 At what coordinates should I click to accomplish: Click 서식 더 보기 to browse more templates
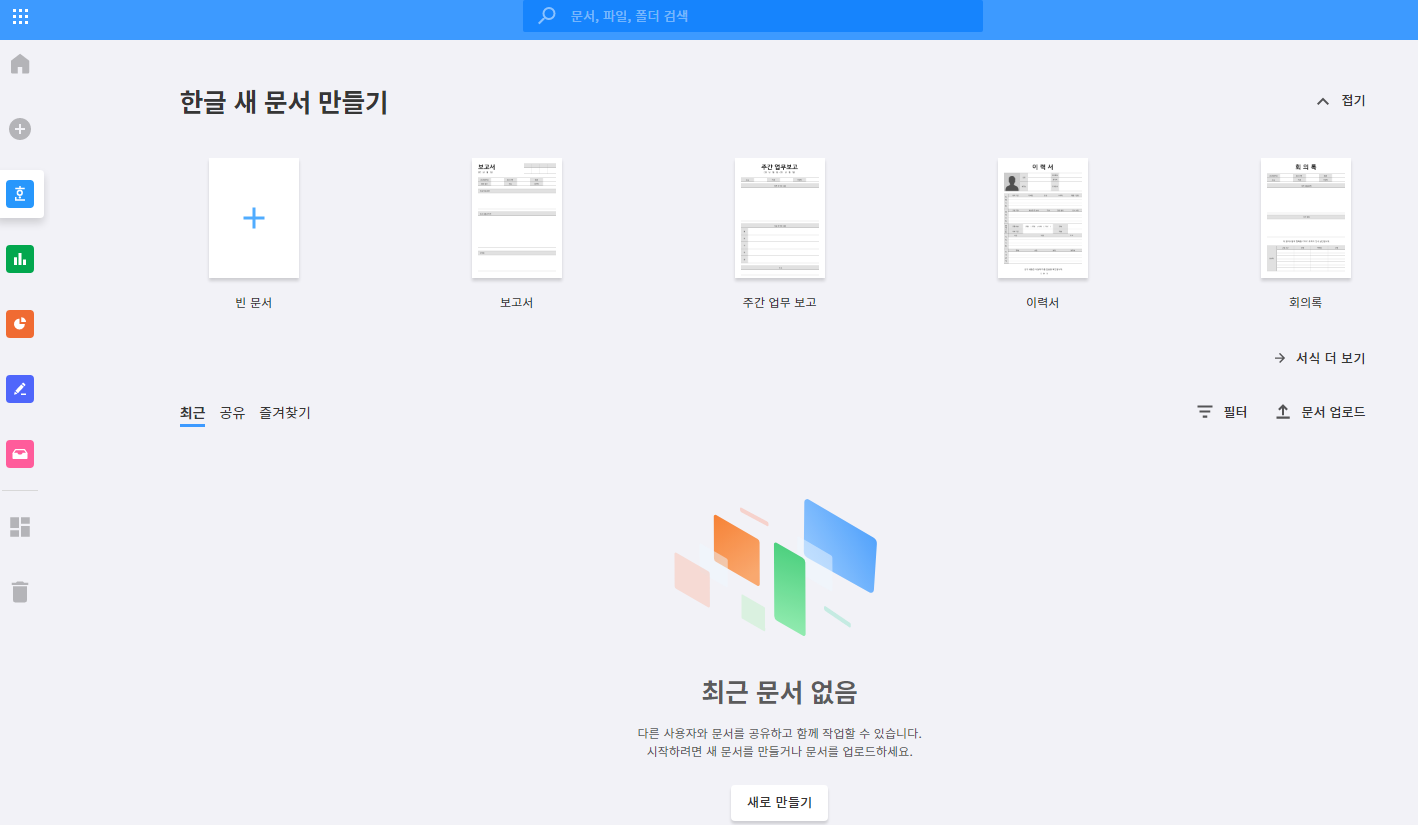coord(1322,357)
